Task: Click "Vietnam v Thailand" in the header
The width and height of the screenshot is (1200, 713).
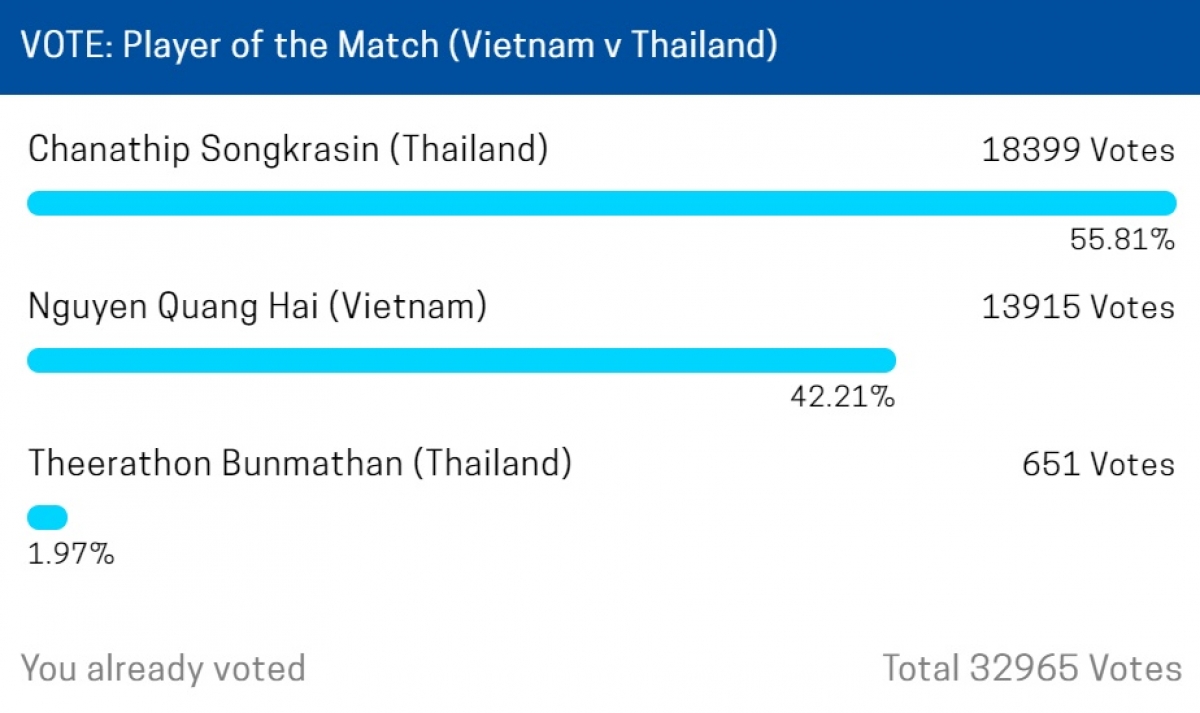Action: click(x=613, y=46)
